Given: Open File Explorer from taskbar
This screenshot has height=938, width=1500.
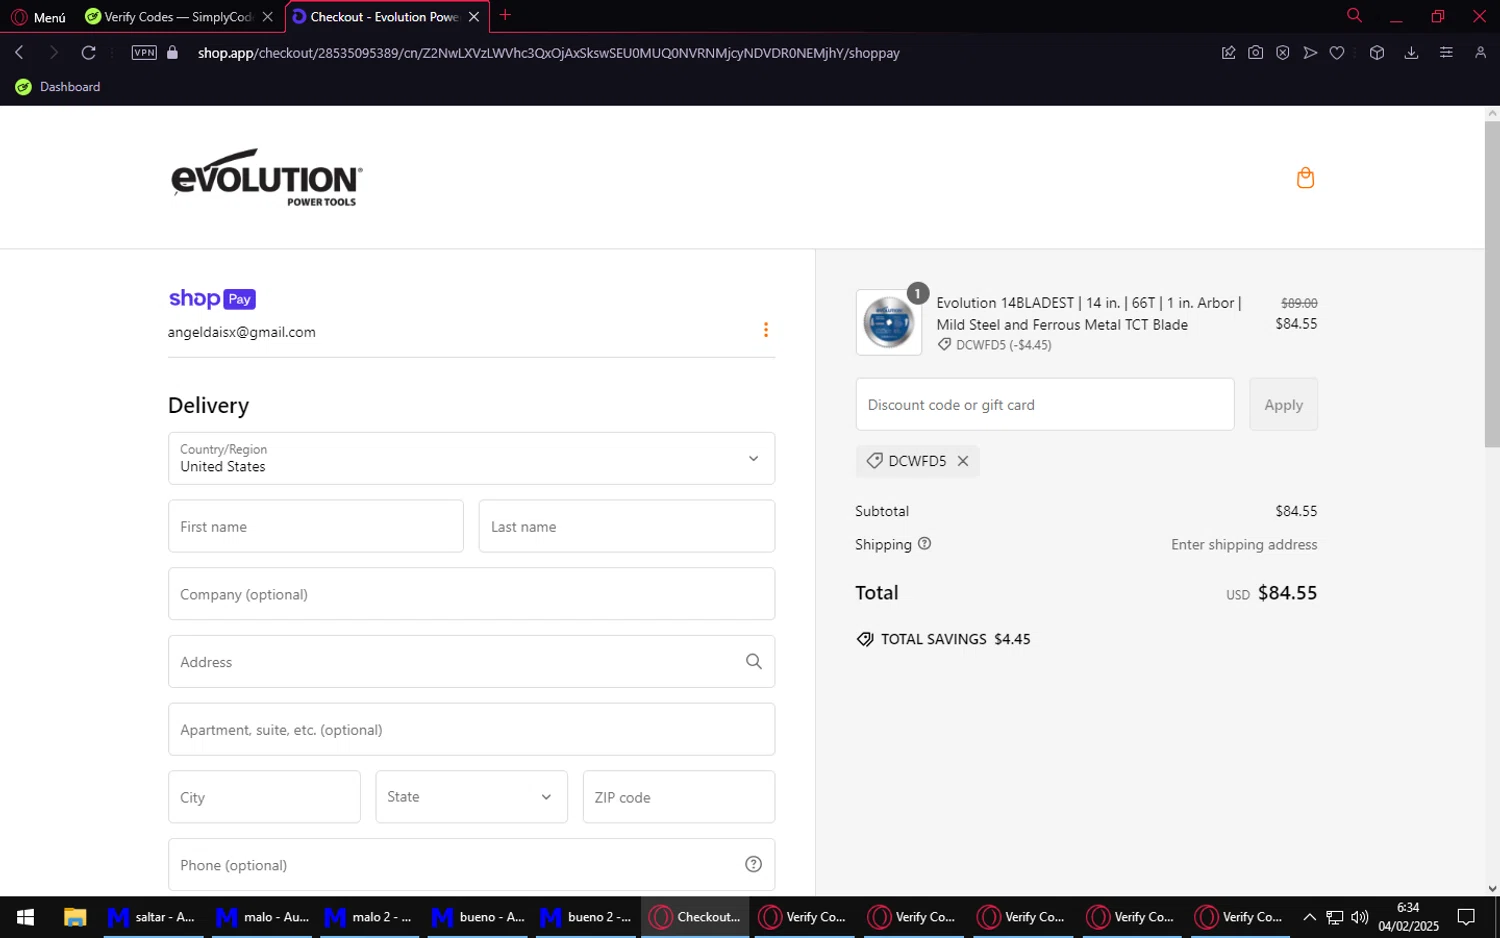Looking at the screenshot, I should (75, 917).
